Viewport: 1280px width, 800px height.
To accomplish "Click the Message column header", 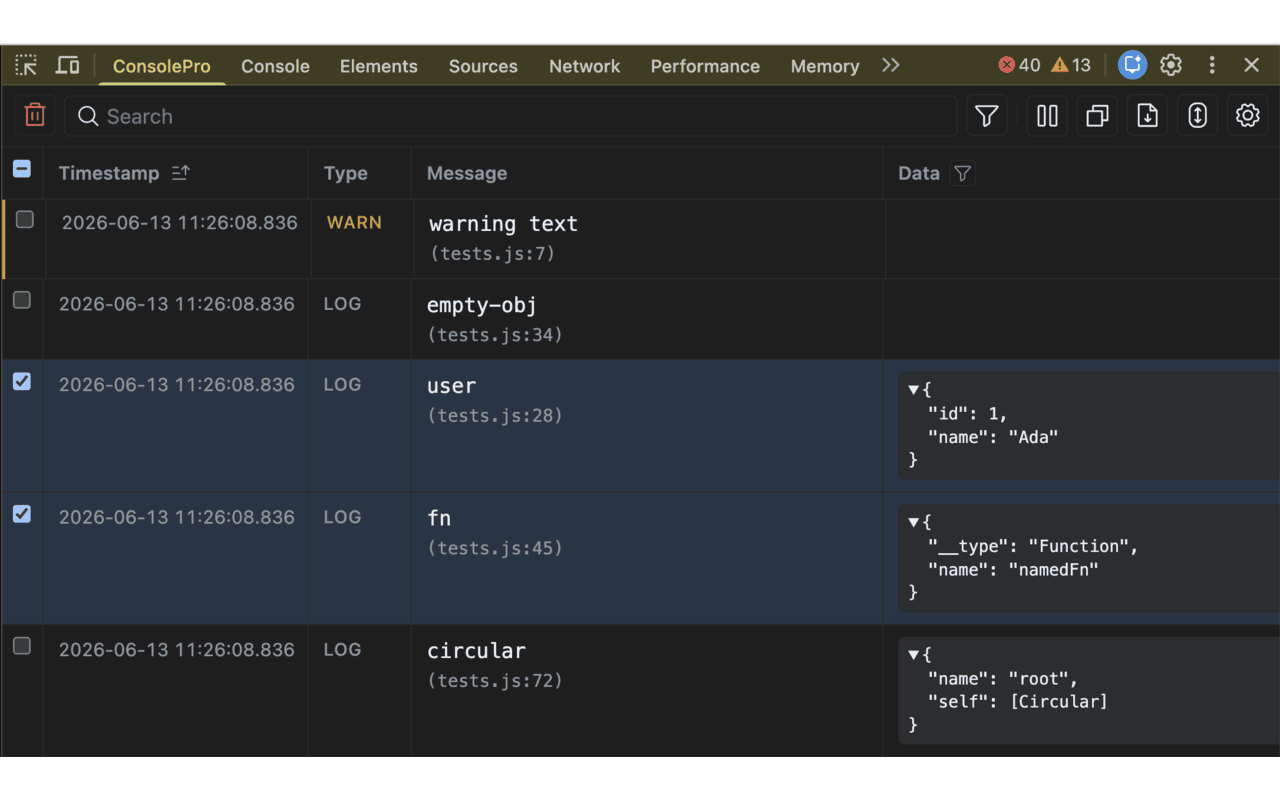I will [x=467, y=173].
